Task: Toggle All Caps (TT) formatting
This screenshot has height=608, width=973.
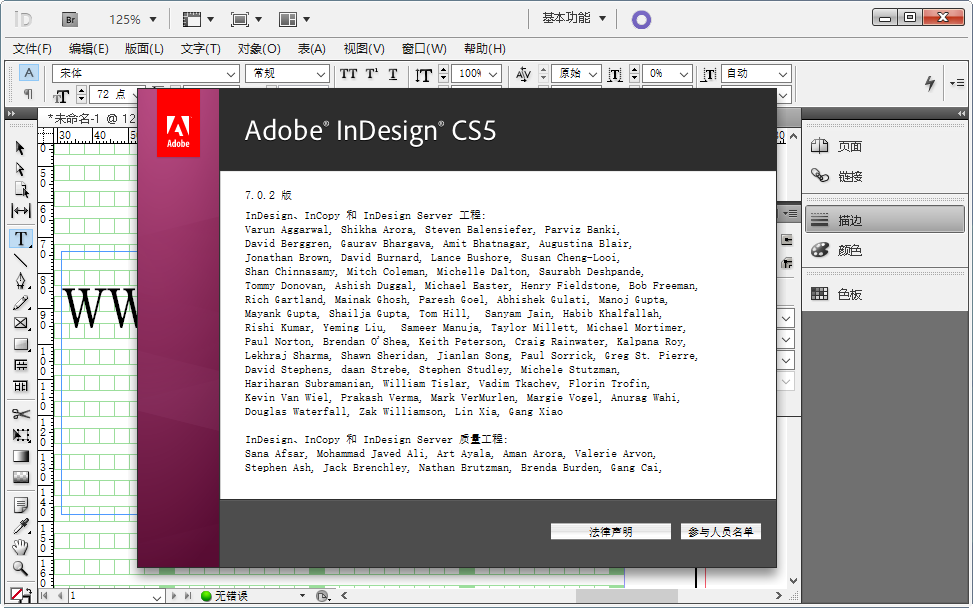Action: click(x=348, y=74)
